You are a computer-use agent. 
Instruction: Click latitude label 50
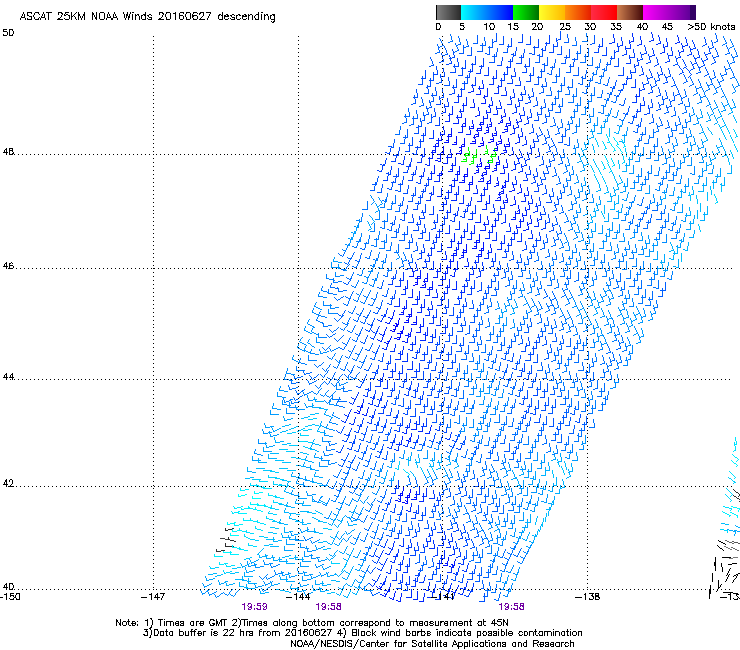tap(8, 33)
